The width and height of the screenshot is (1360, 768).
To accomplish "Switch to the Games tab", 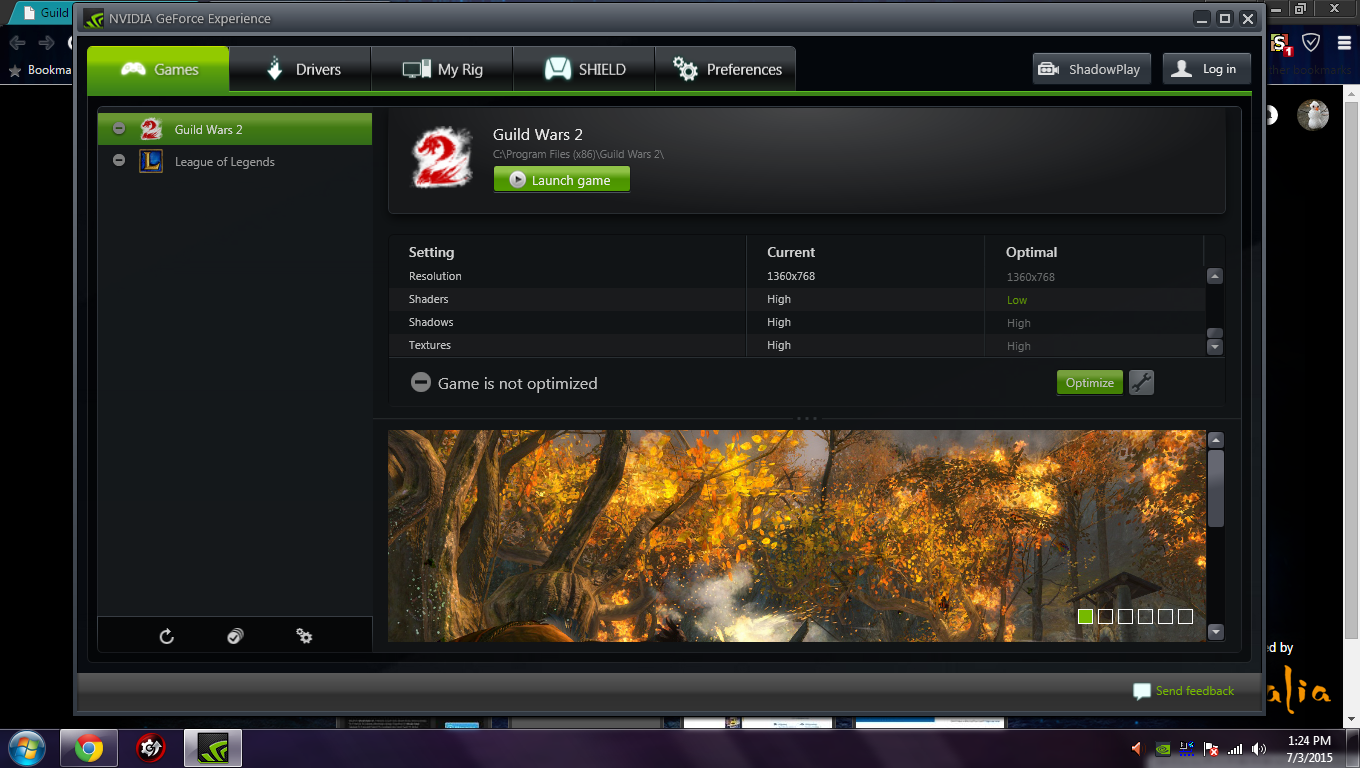I will pyautogui.click(x=158, y=69).
